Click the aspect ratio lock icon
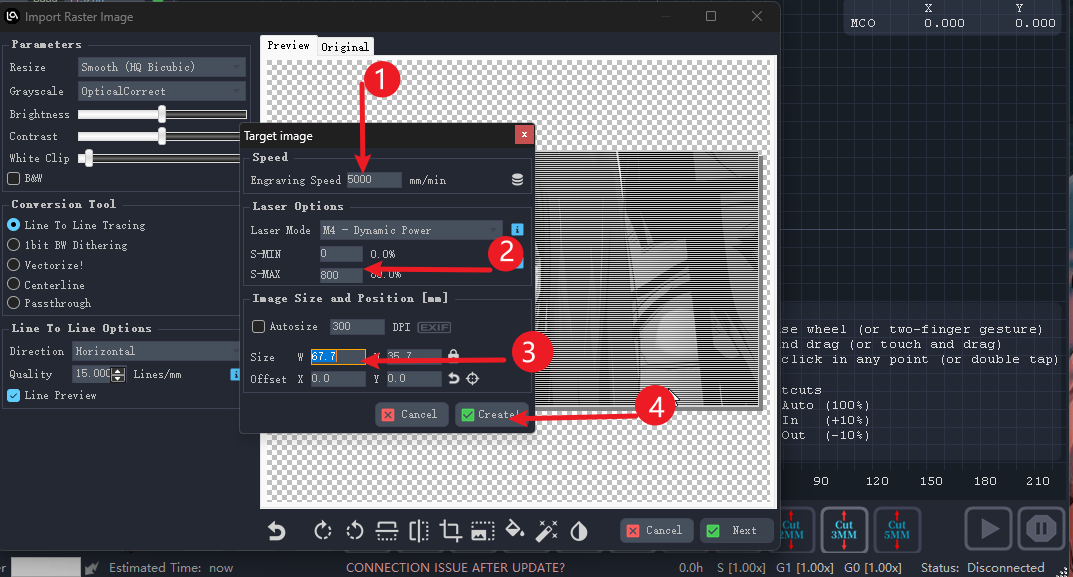 [453, 355]
